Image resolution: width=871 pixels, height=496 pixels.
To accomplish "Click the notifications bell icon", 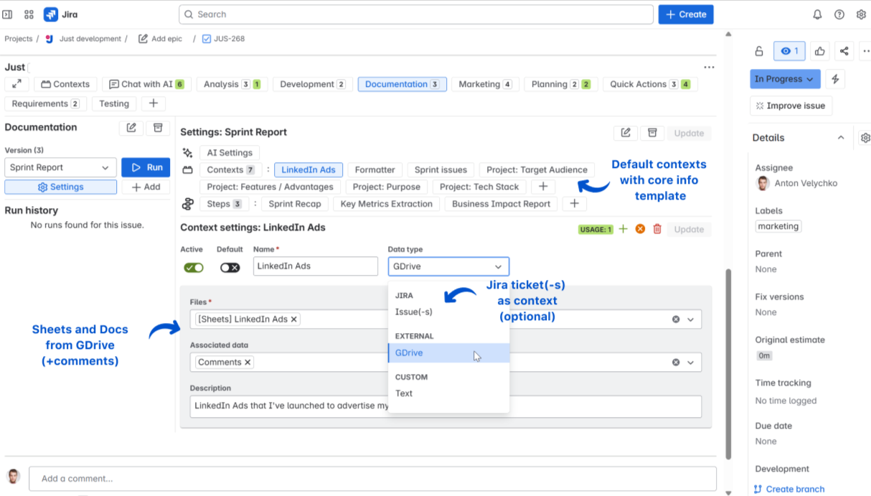I will tap(817, 15).
